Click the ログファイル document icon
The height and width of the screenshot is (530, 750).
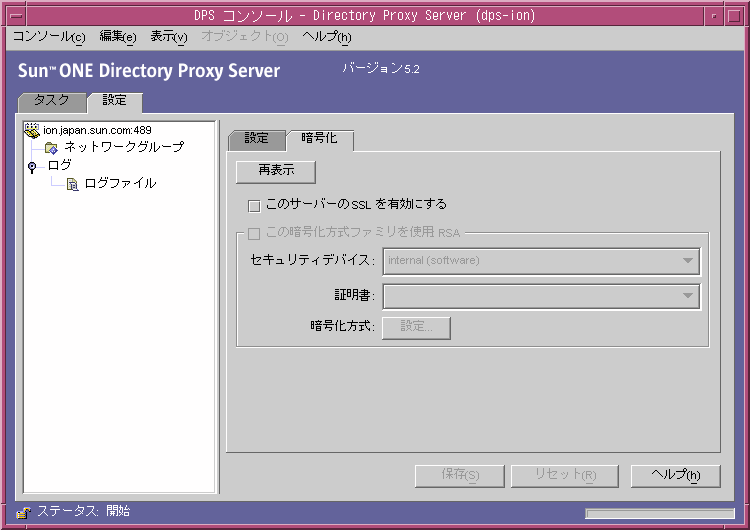(x=72, y=184)
